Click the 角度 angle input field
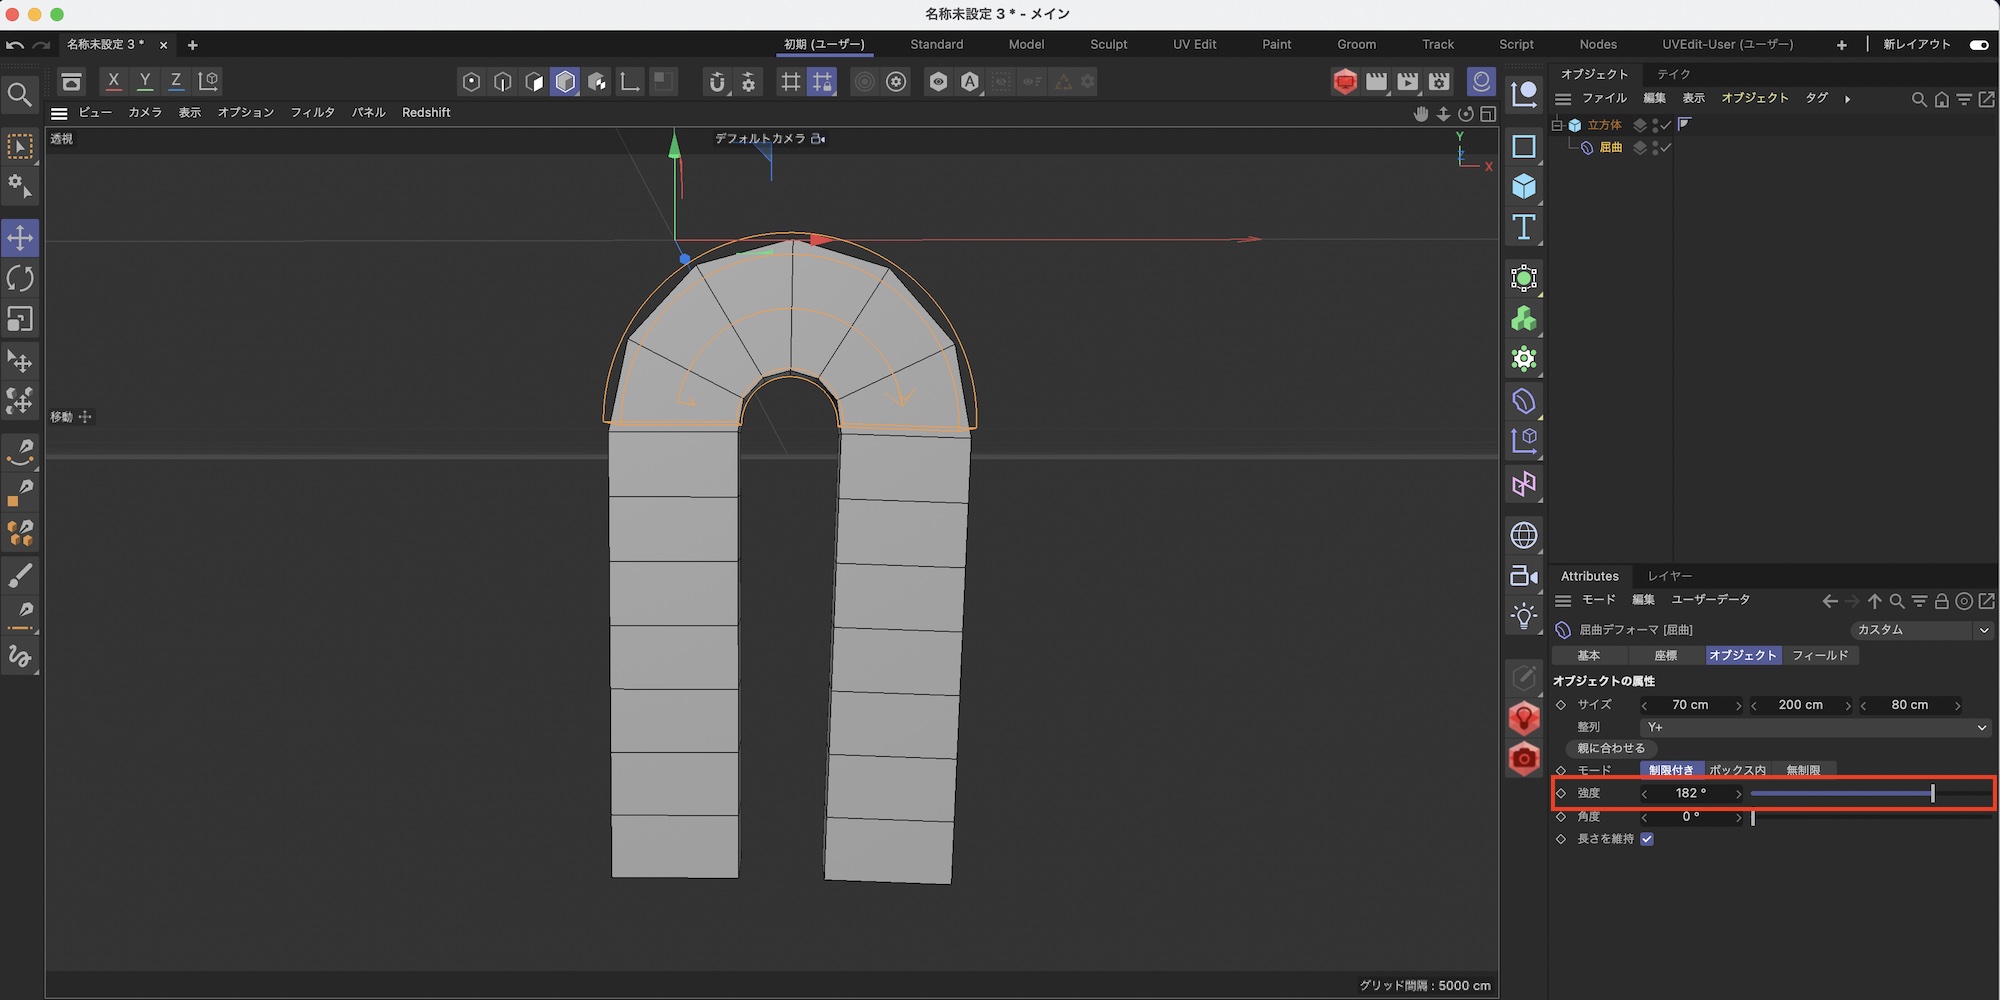This screenshot has height=1000, width=2000. click(x=1690, y=817)
